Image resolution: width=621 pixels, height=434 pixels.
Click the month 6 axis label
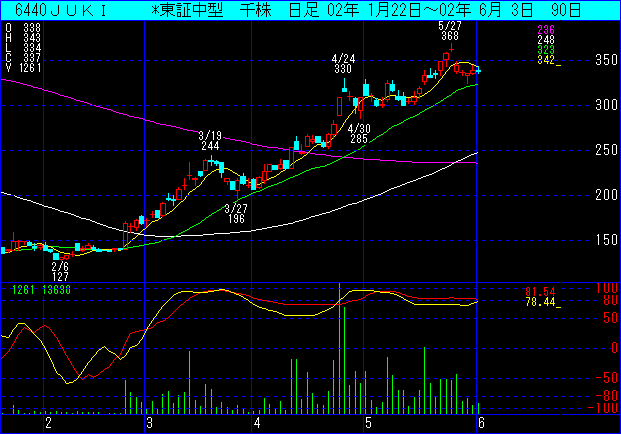click(x=481, y=423)
